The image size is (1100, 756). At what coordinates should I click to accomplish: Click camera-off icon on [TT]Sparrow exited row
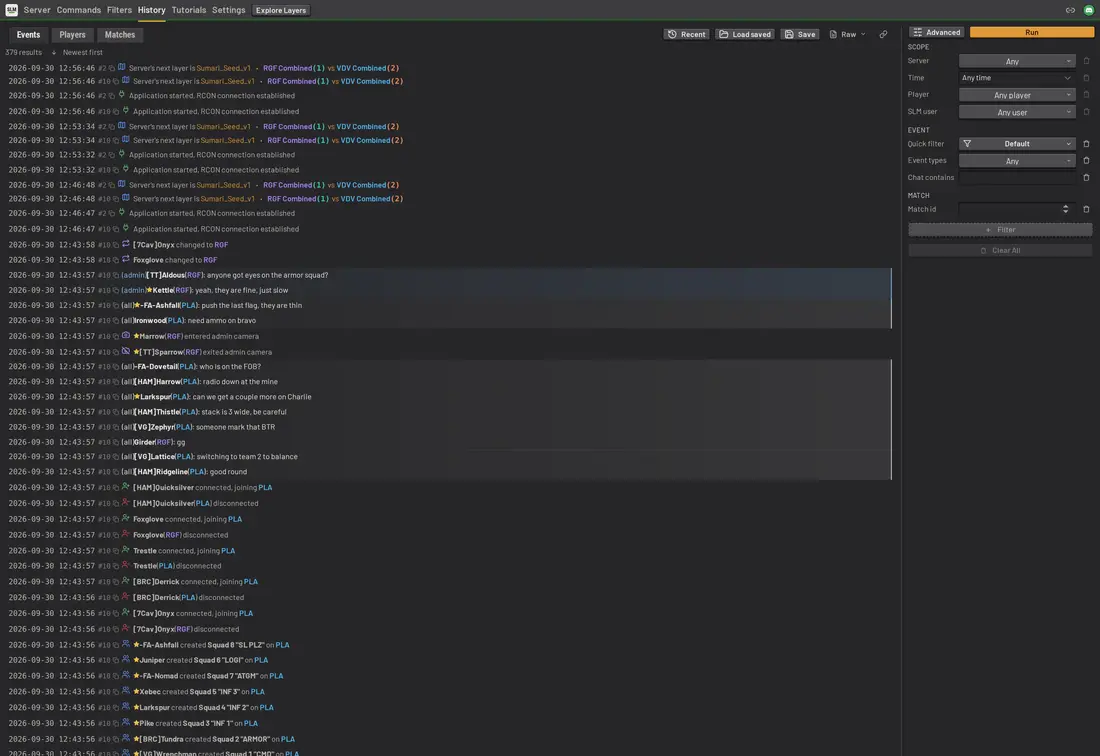pyautogui.click(x=126, y=351)
